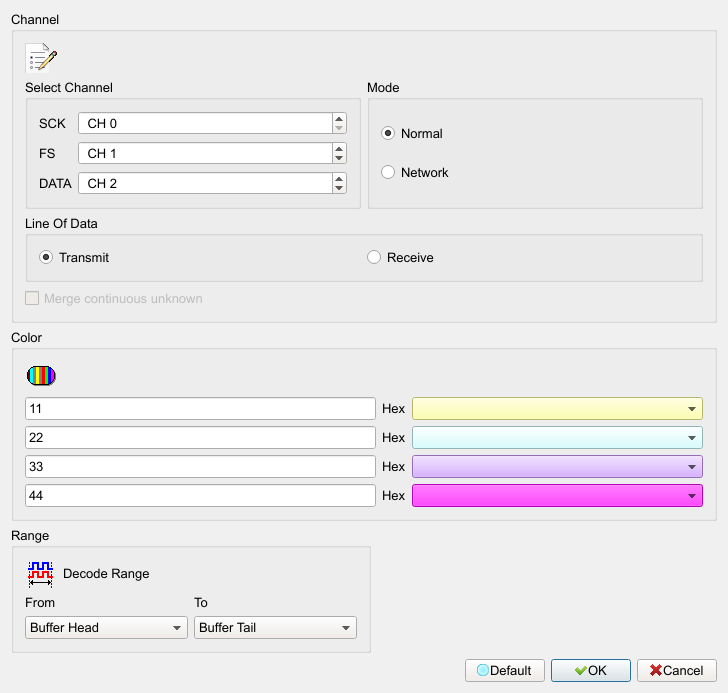728x693 pixels.
Task: Click the color value field containing 33
Action: [200, 466]
